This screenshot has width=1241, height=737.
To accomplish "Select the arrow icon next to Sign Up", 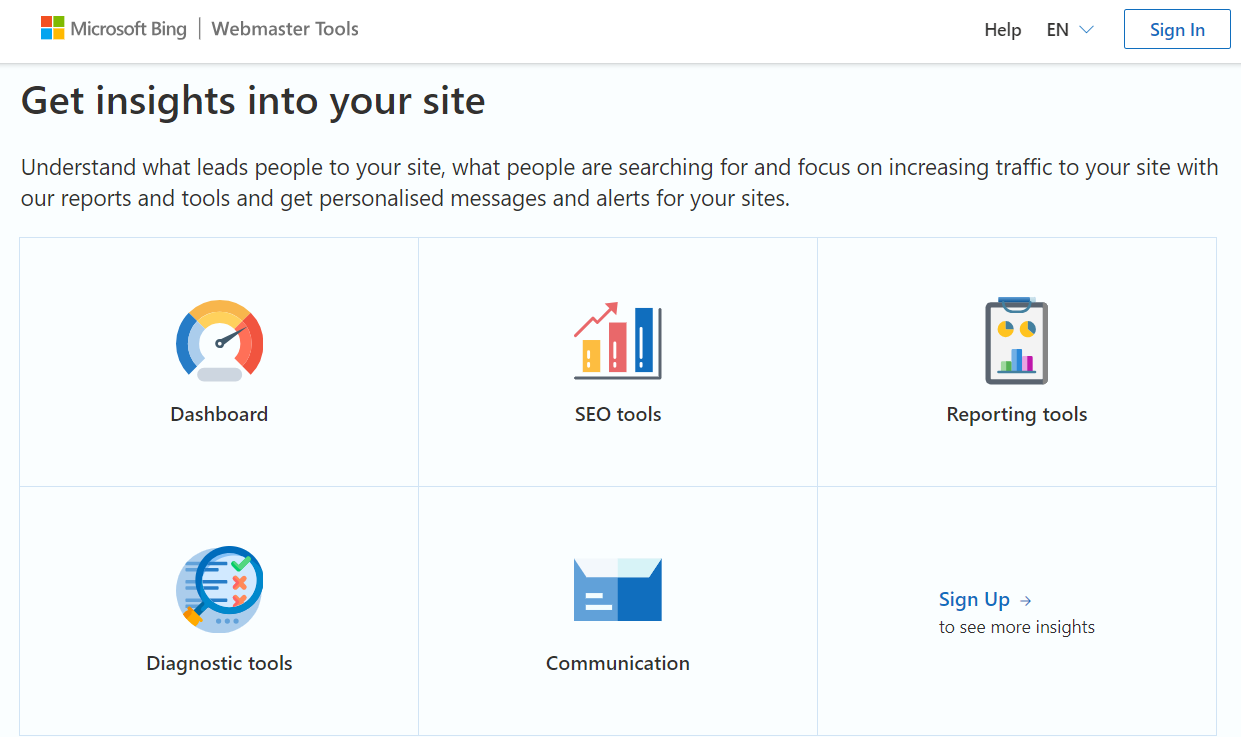I will 1026,599.
